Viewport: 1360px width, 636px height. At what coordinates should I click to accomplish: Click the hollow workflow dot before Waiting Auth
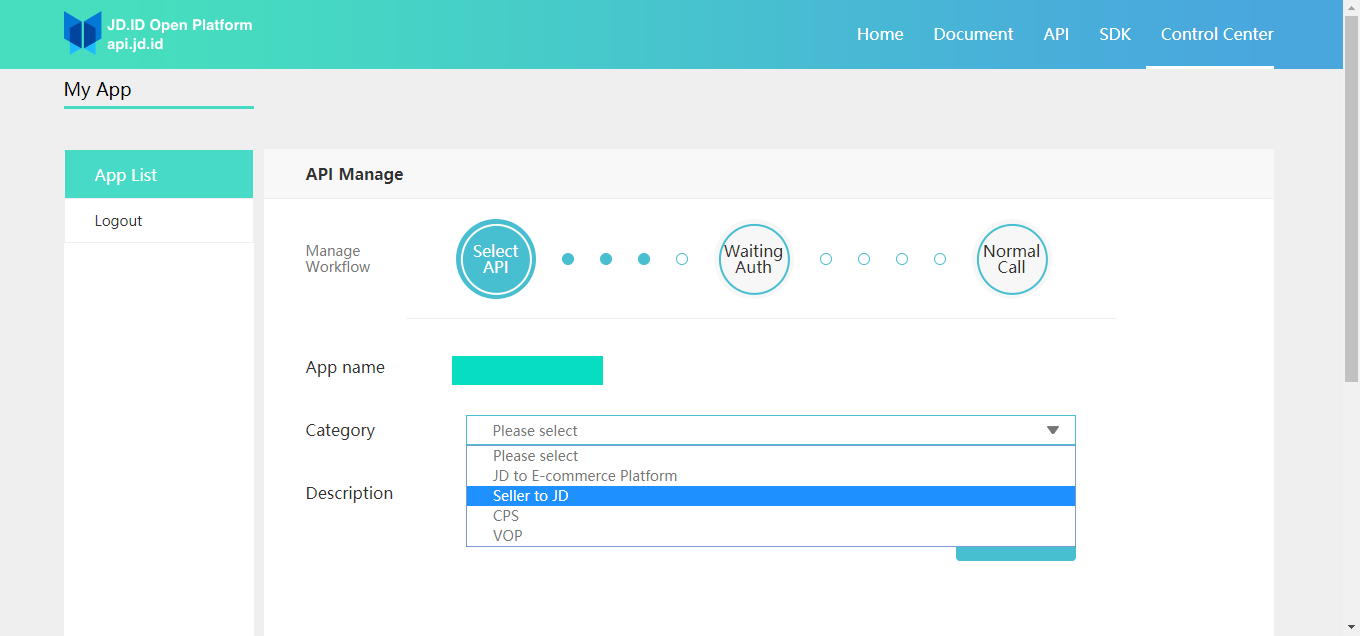(682, 259)
